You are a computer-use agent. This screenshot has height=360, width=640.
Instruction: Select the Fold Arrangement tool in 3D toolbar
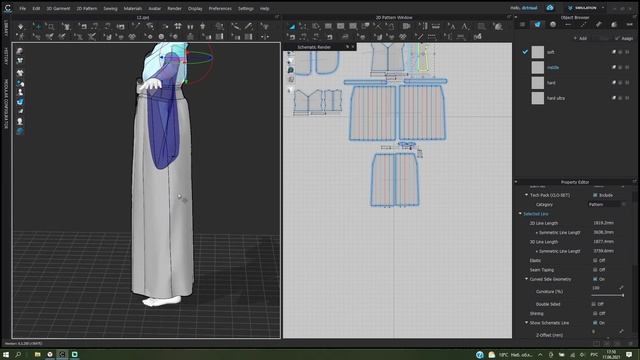coord(149,27)
